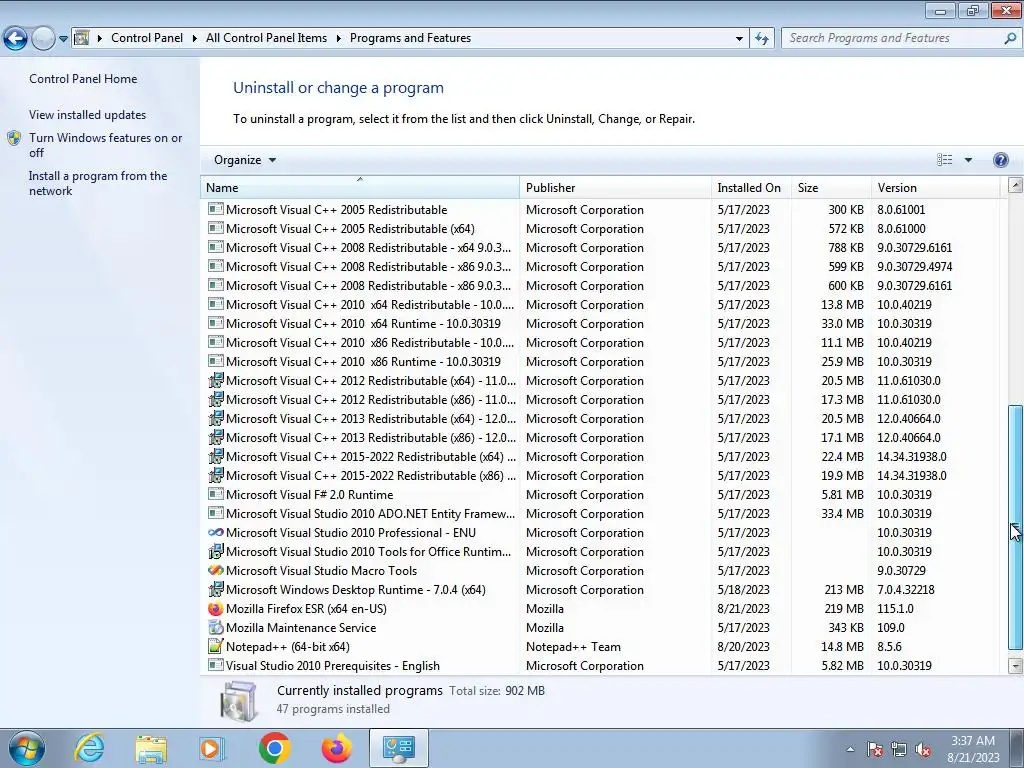
Task: Click the search magnifier icon
Action: pyautogui.click(x=1010, y=39)
